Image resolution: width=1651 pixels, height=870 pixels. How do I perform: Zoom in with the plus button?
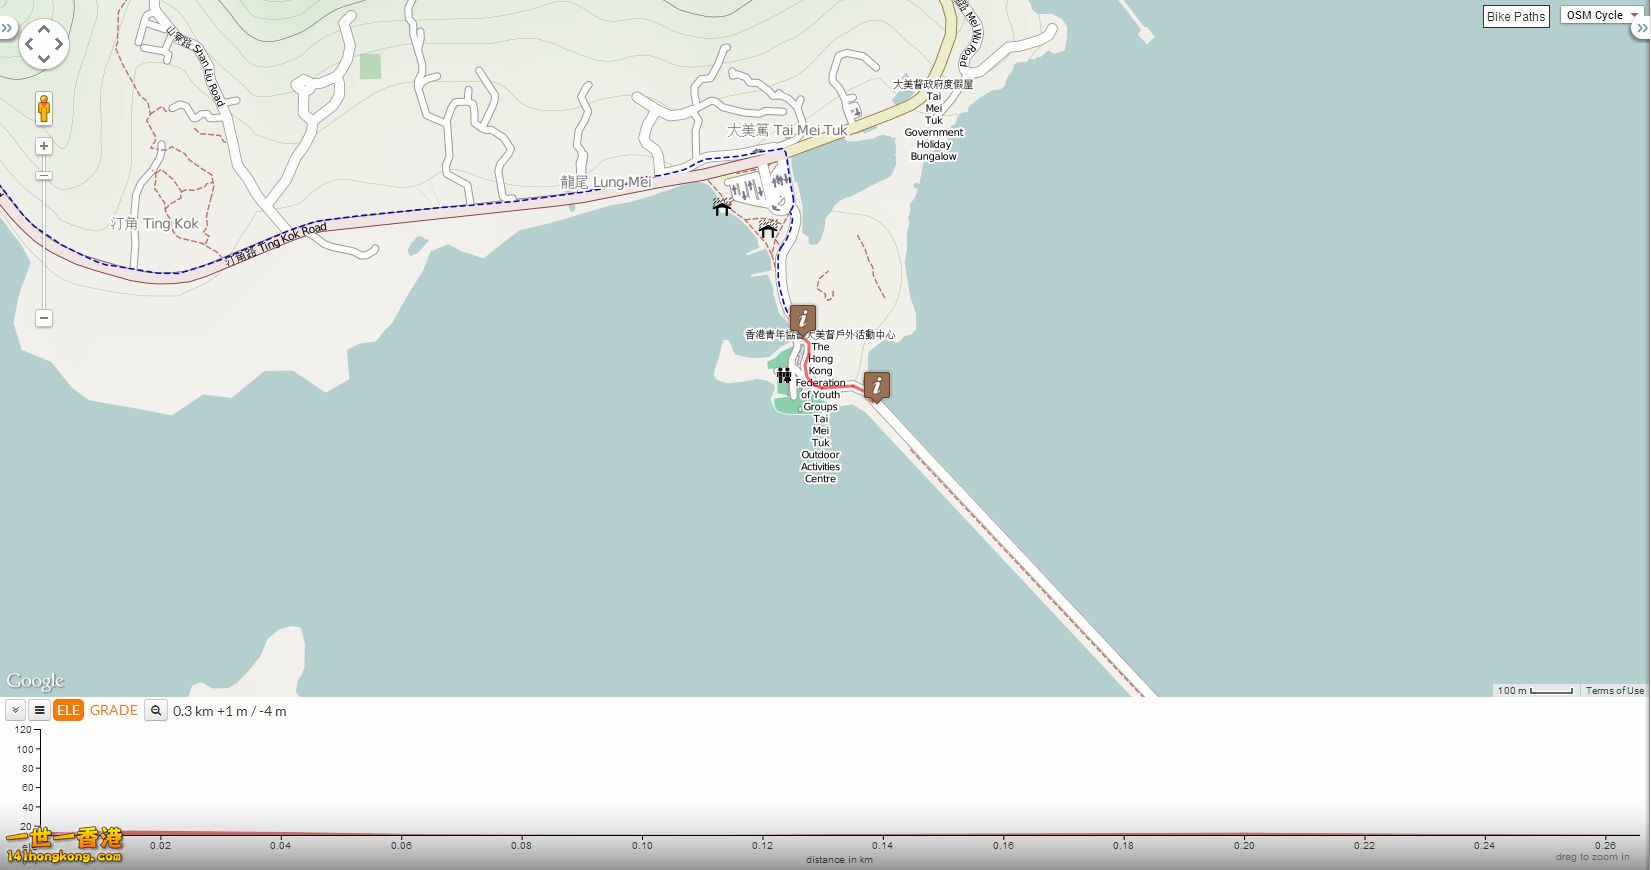click(44, 147)
